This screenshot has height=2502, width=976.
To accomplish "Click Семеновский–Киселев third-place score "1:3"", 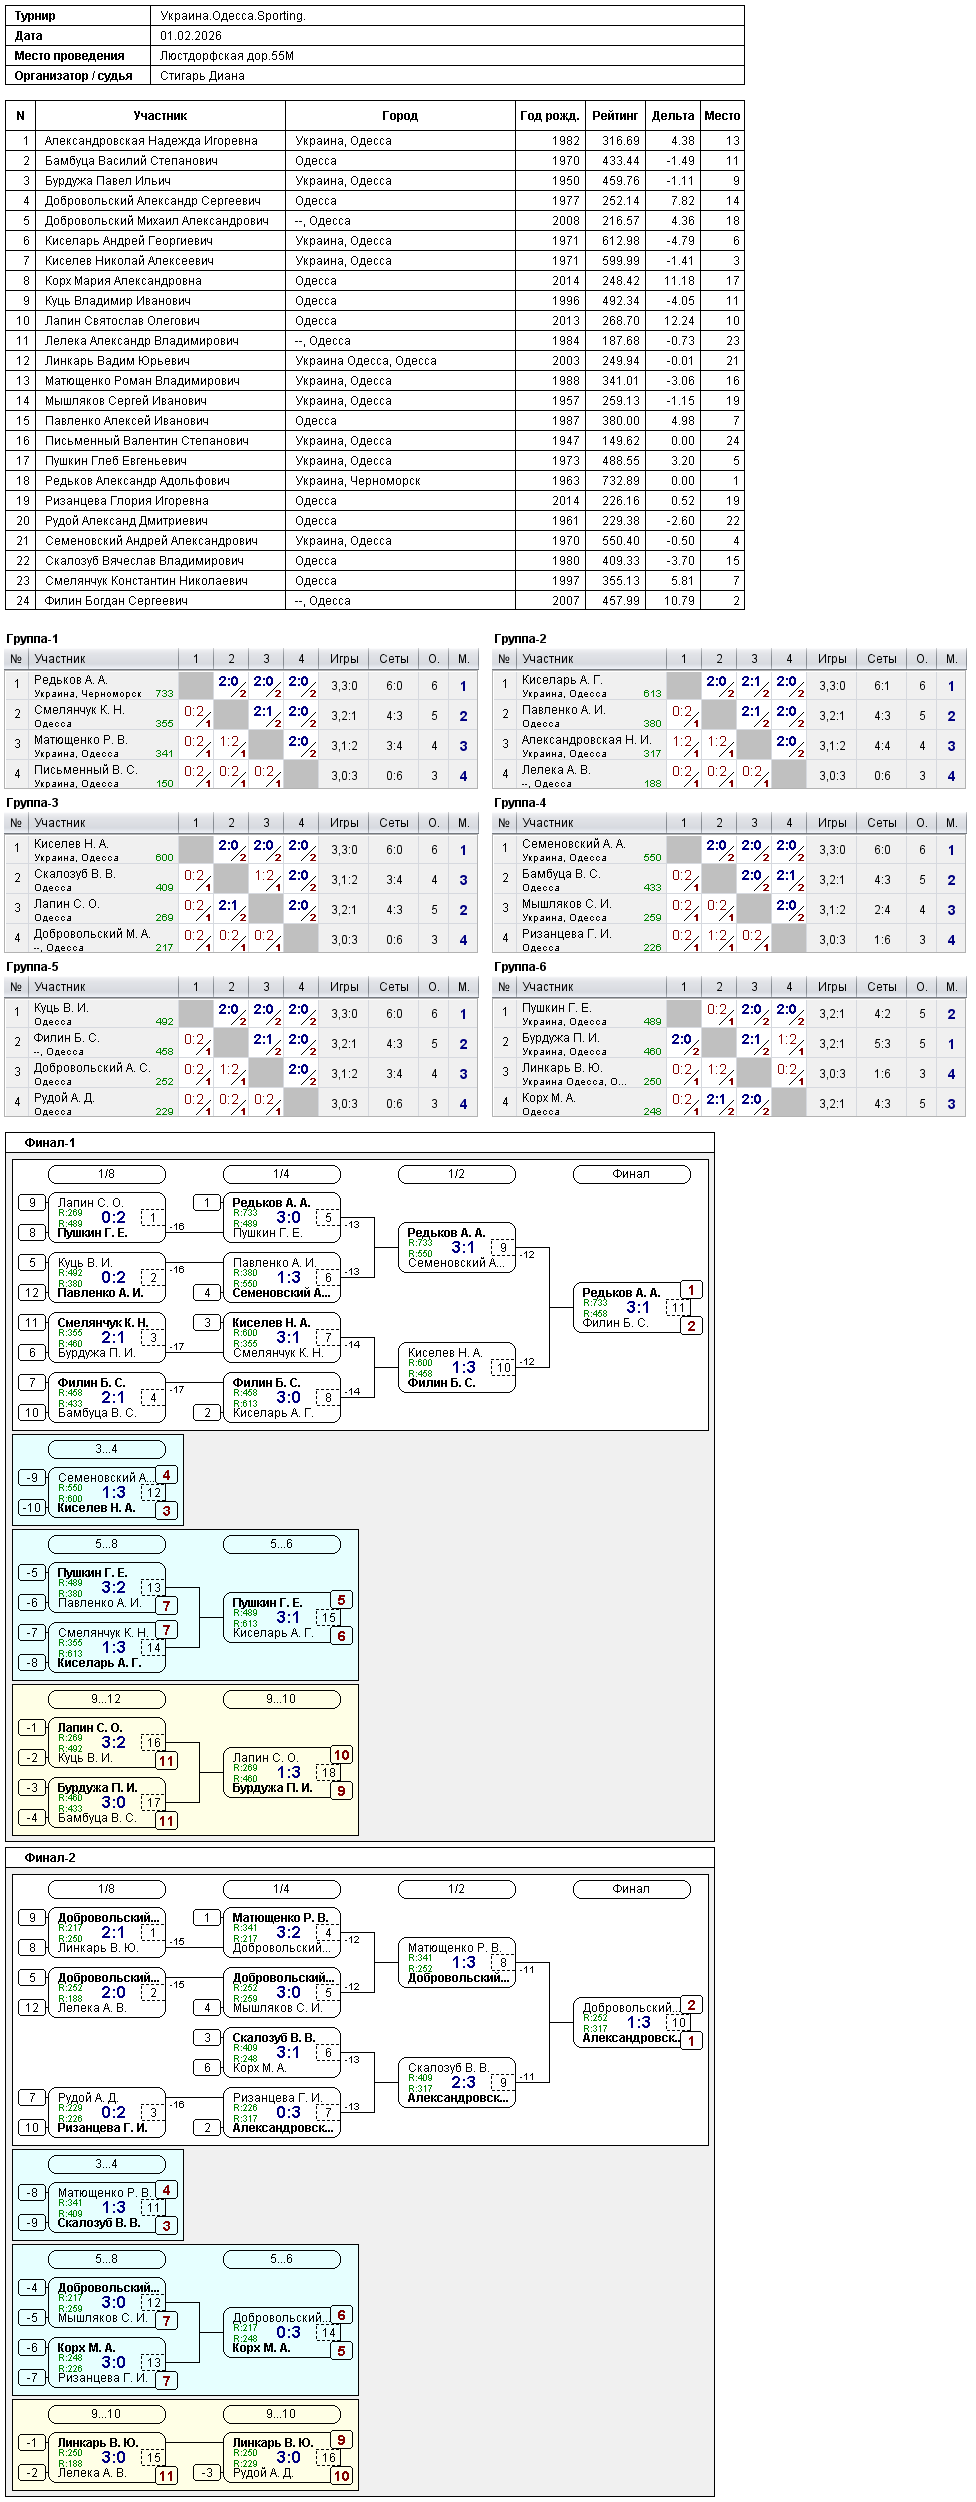I will [113, 1492].
